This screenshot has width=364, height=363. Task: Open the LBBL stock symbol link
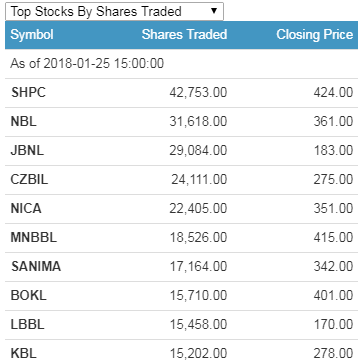(x=27, y=324)
